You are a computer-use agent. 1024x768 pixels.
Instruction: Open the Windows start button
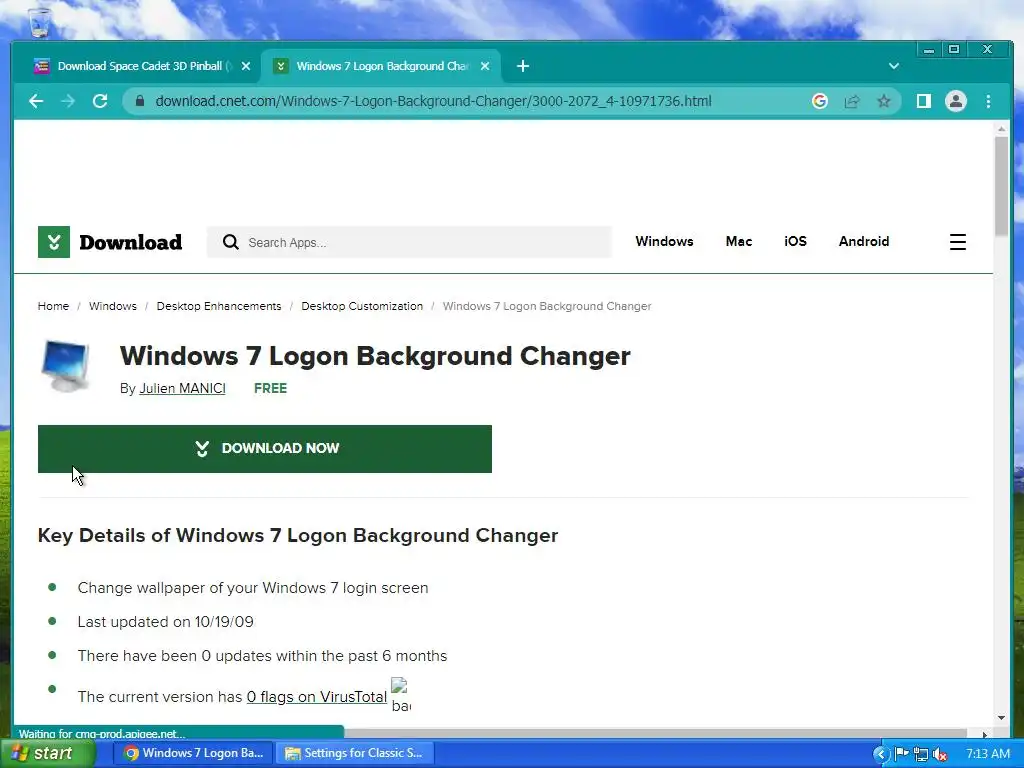pyautogui.click(x=48, y=754)
